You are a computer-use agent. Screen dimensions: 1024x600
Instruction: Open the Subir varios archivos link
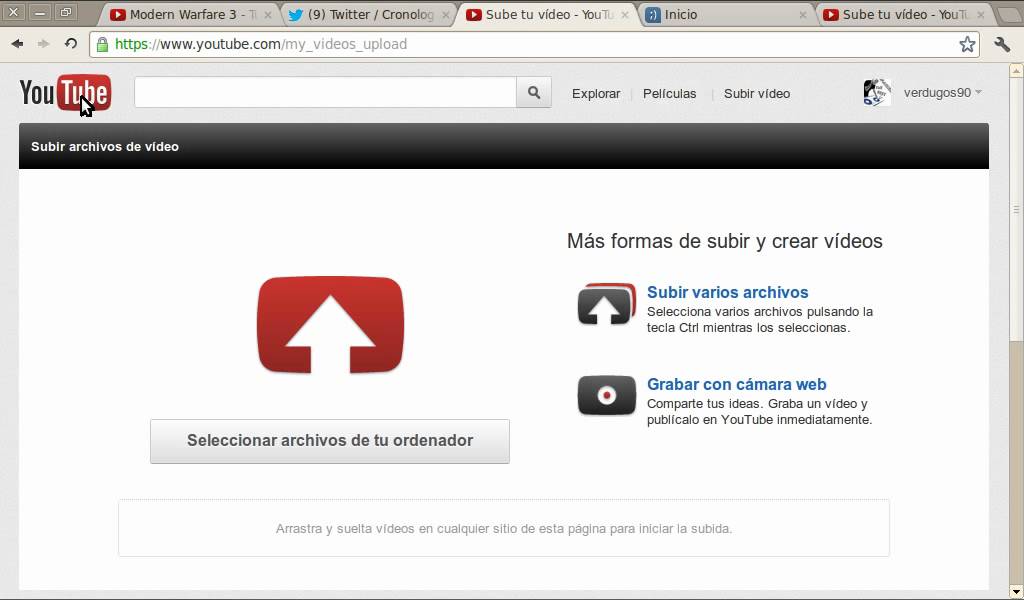click(x=728, y=292)
